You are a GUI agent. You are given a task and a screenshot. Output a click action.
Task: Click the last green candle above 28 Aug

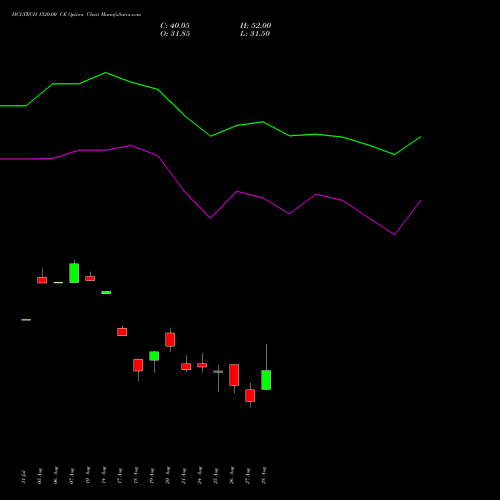point(266,380)
